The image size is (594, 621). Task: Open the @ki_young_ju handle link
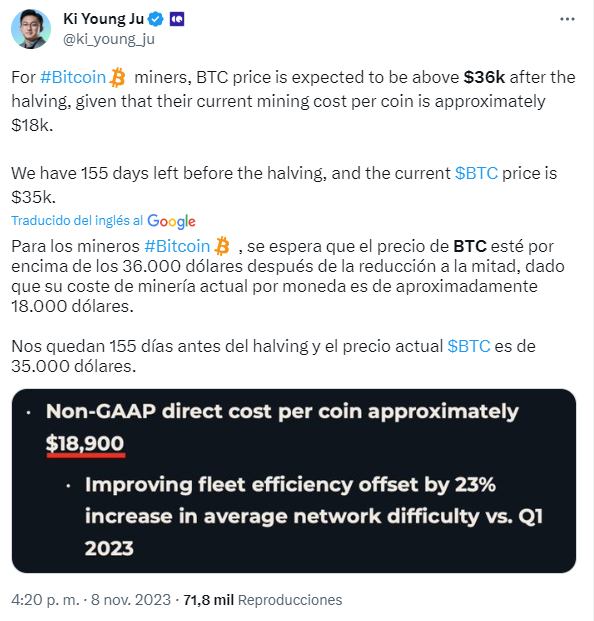pos(109,39)
